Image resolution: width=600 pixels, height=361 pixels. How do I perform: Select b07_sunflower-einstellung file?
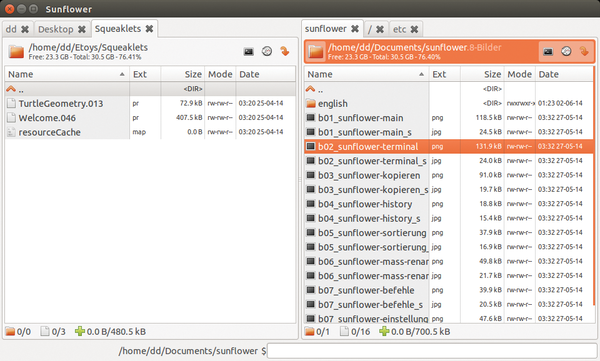click(x=448, y=318)
